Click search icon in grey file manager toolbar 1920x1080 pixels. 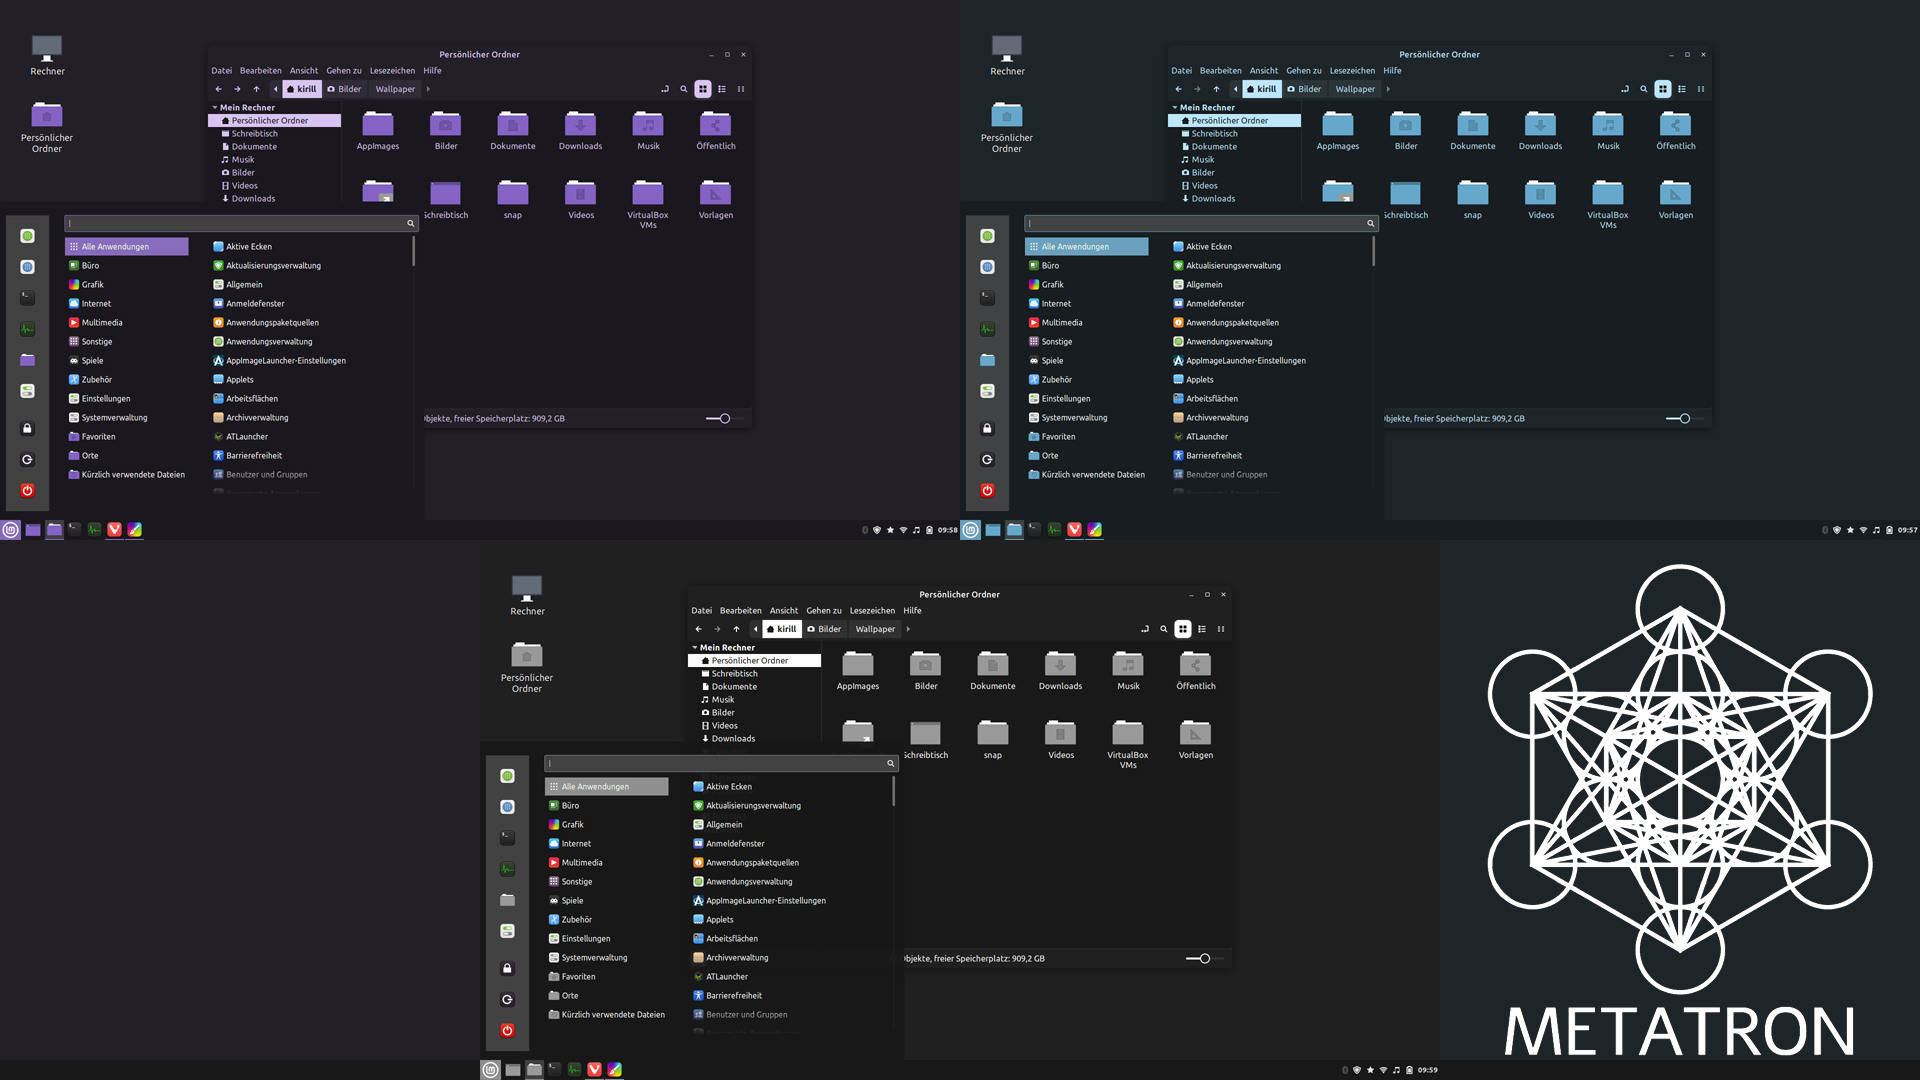click(x=1164, y=629)
